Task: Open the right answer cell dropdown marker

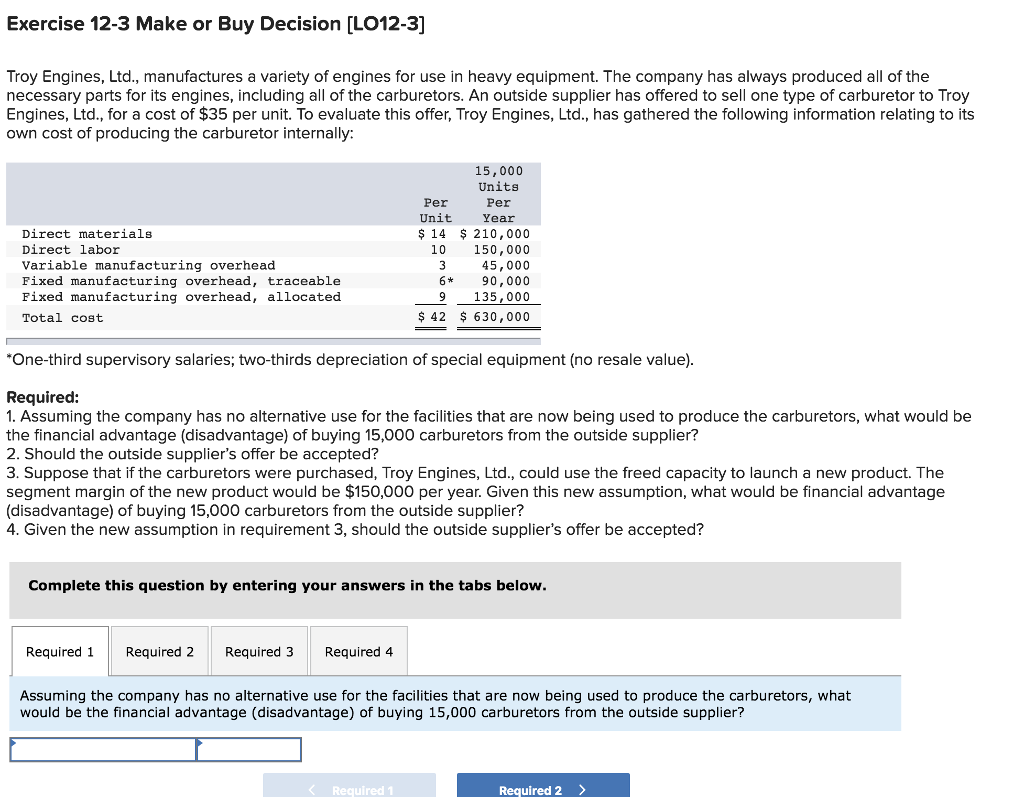Action: pyautogui.click(x=203, y=743)
